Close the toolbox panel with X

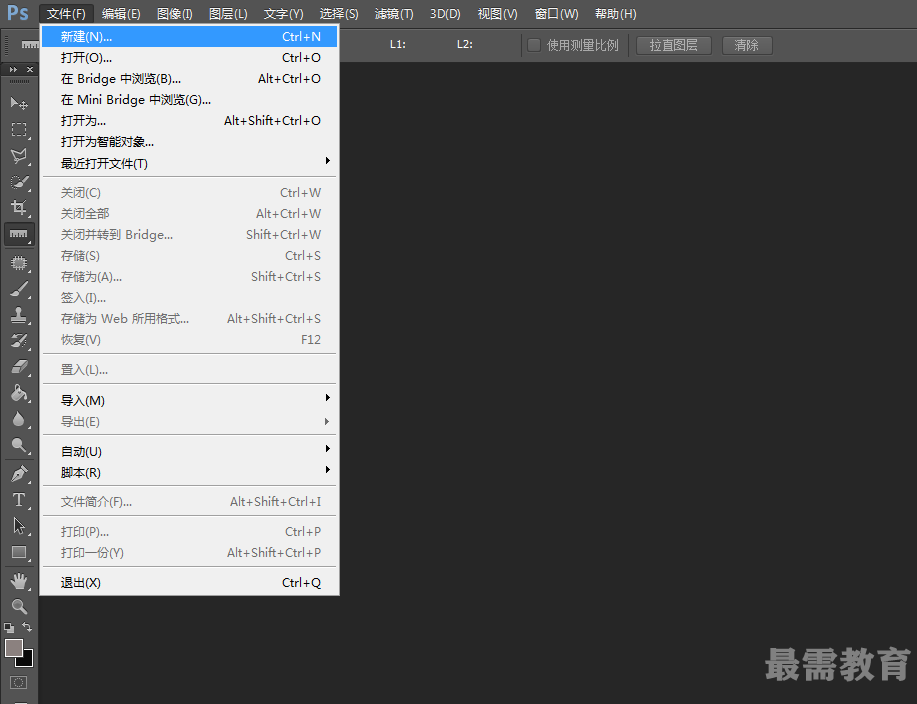tap(30, 70)
